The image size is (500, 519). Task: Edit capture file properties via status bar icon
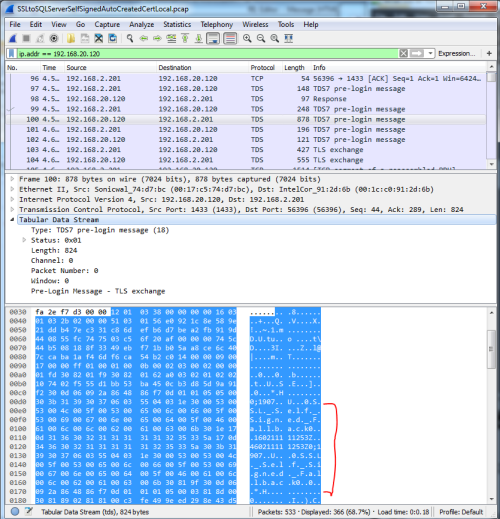29,511
